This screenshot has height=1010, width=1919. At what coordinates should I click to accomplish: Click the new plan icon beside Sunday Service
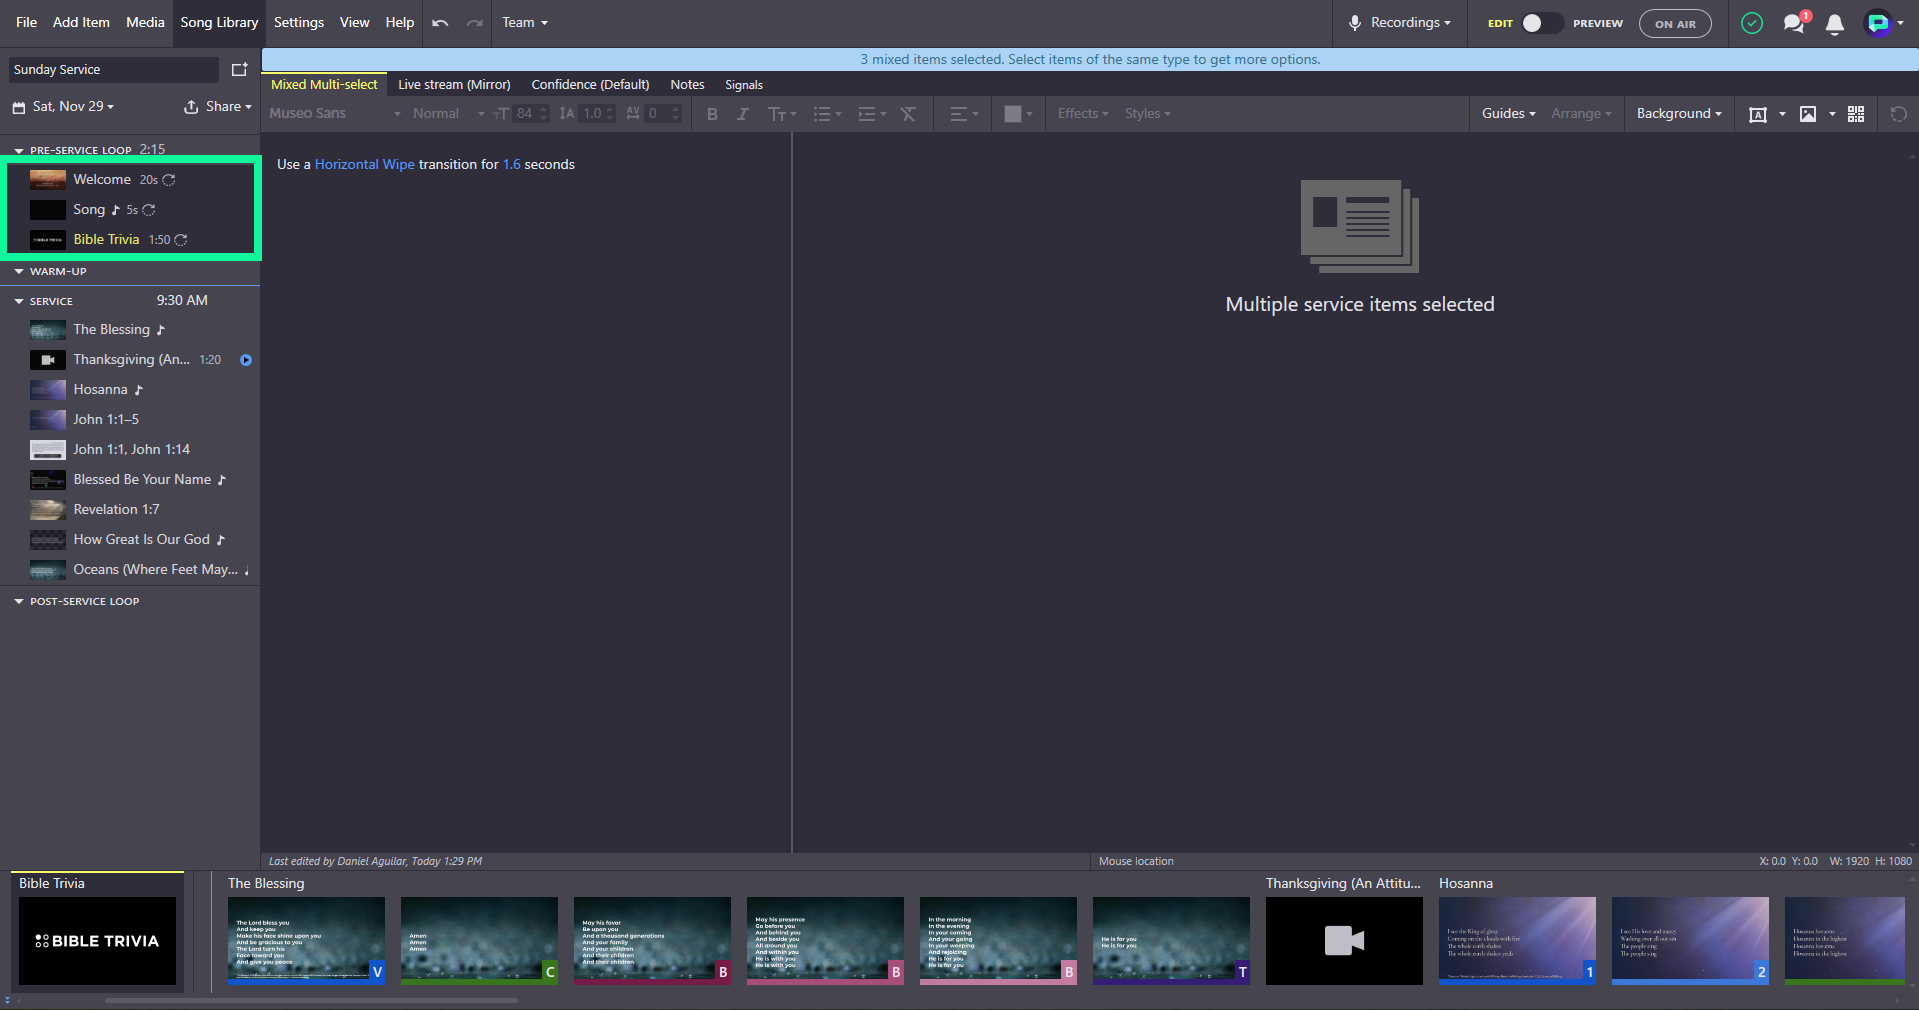240,70
